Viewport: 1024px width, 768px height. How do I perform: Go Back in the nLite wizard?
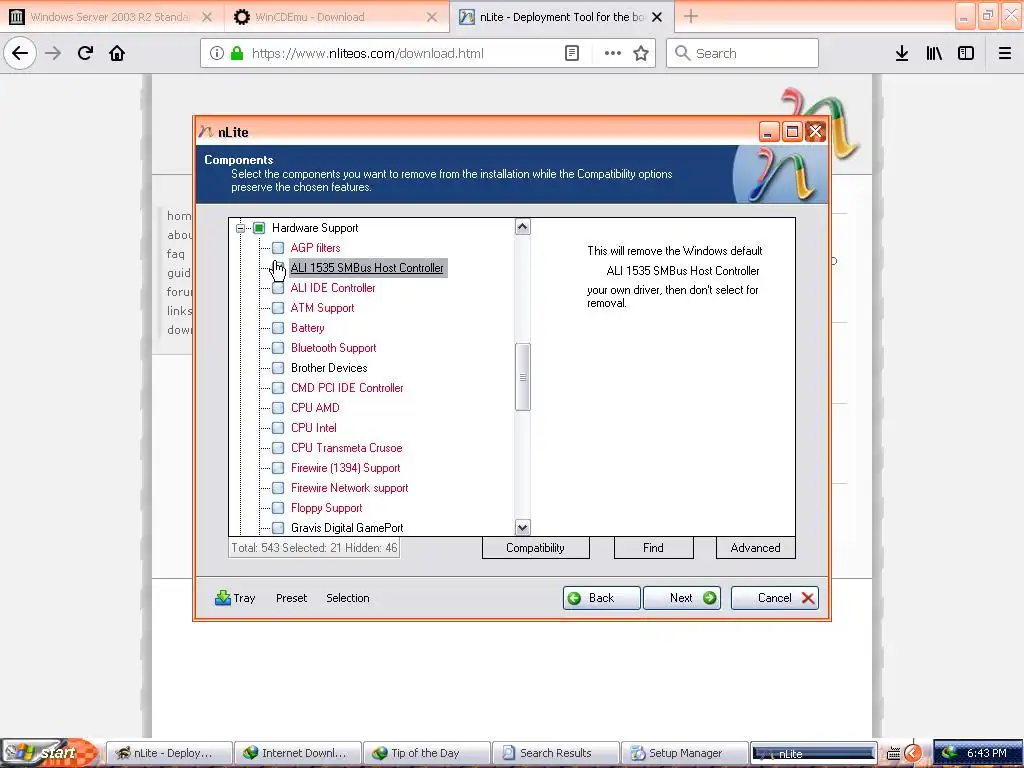[x=601, y=598]
